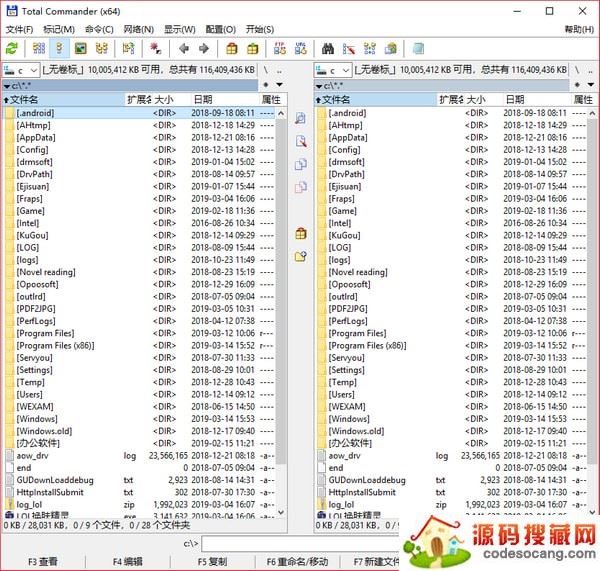
Task: Click the forward arrow navigation icon
Action: coord(204,48)
